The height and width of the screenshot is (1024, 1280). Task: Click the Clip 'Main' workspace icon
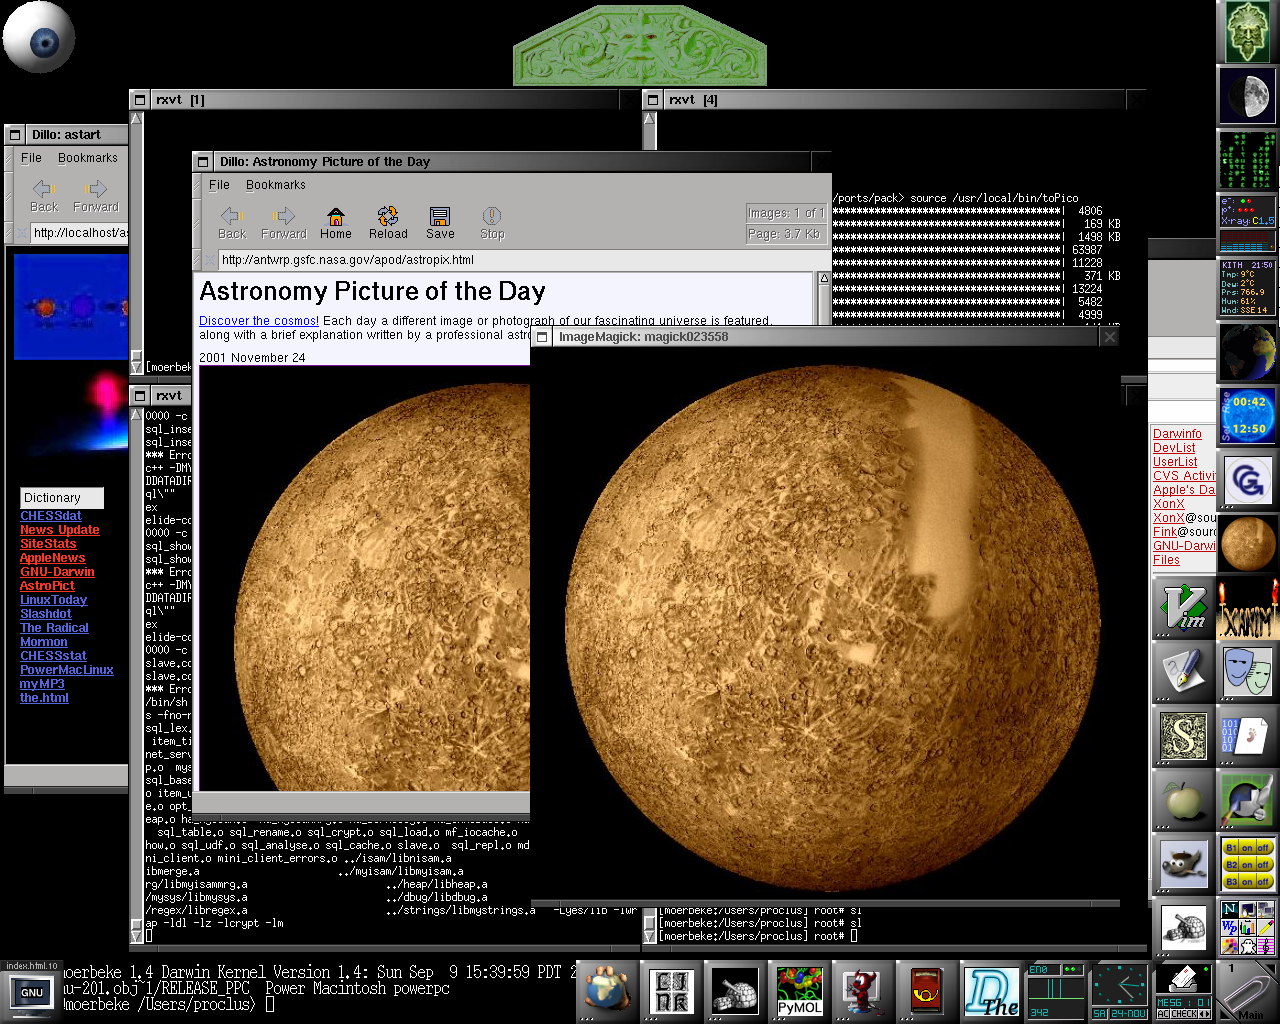[1247, 992]
